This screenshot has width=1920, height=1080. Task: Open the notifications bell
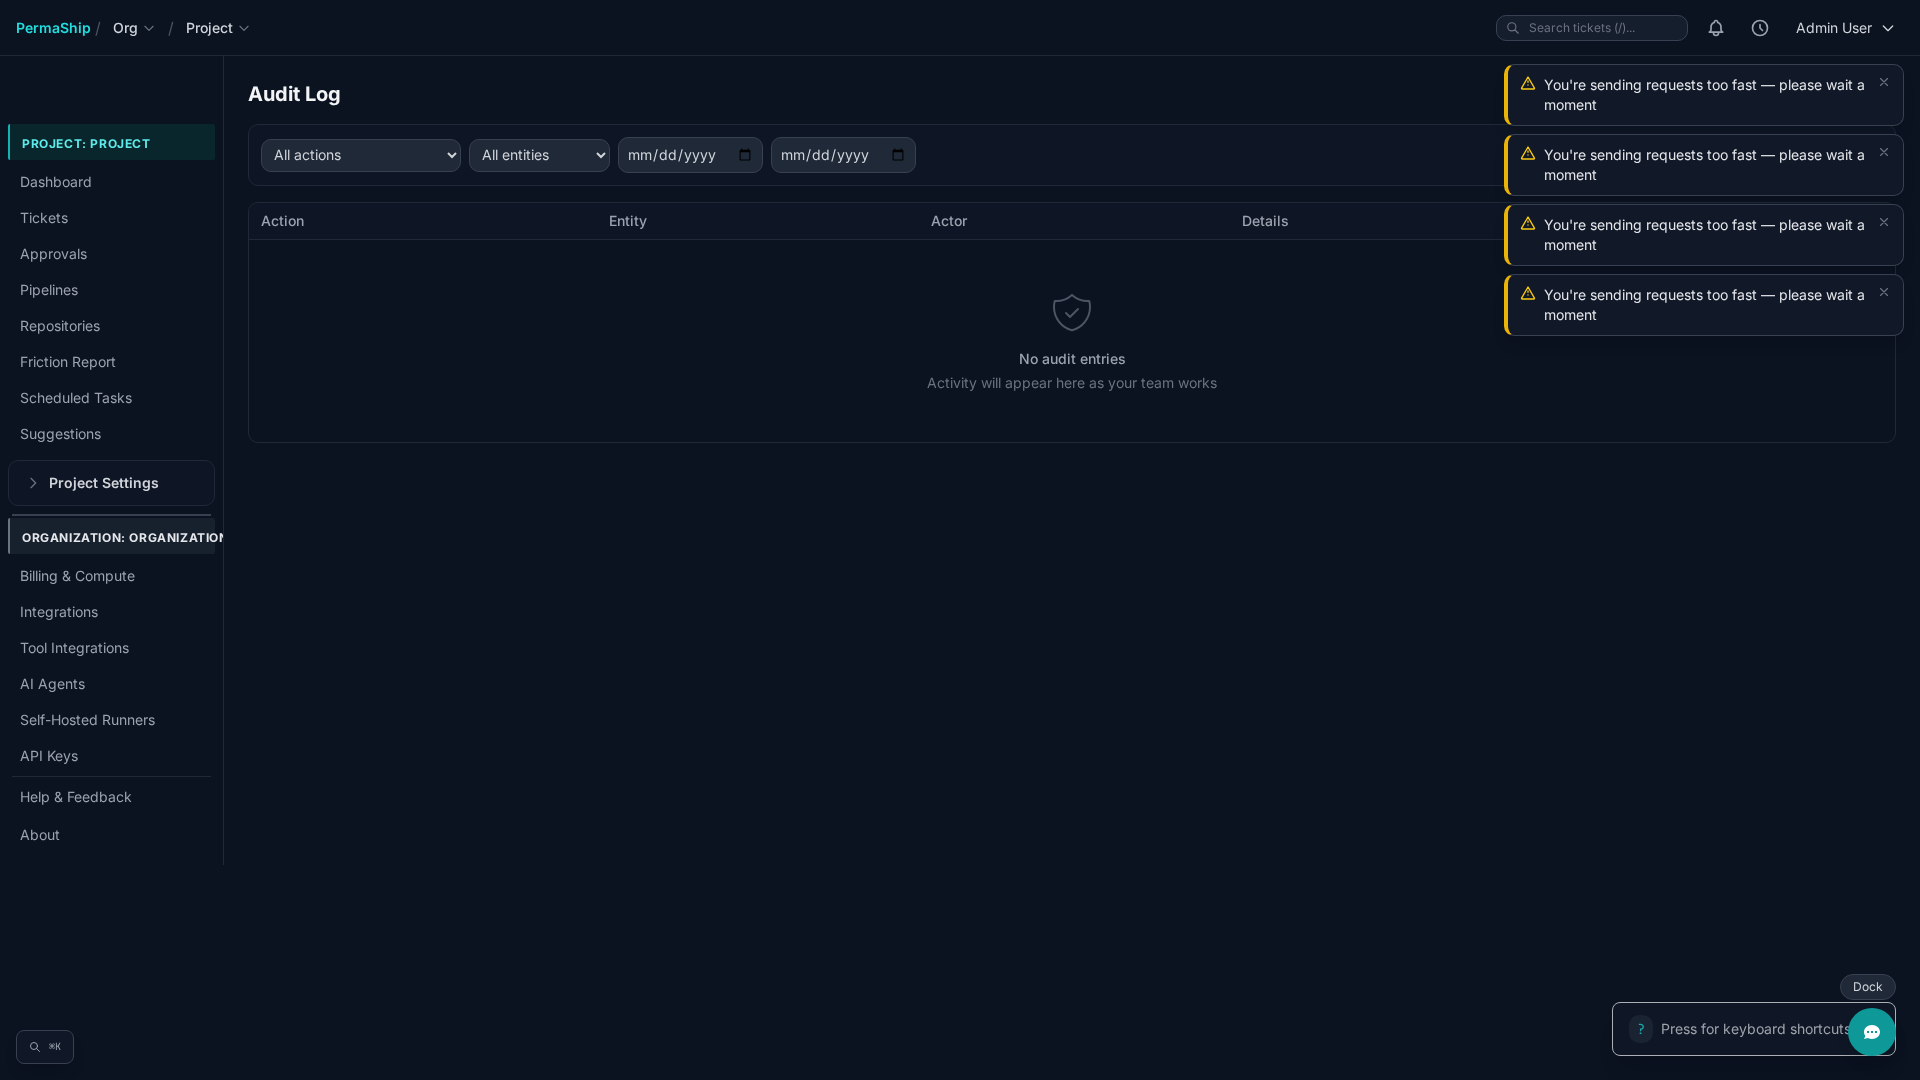(x=1716, y=28)
